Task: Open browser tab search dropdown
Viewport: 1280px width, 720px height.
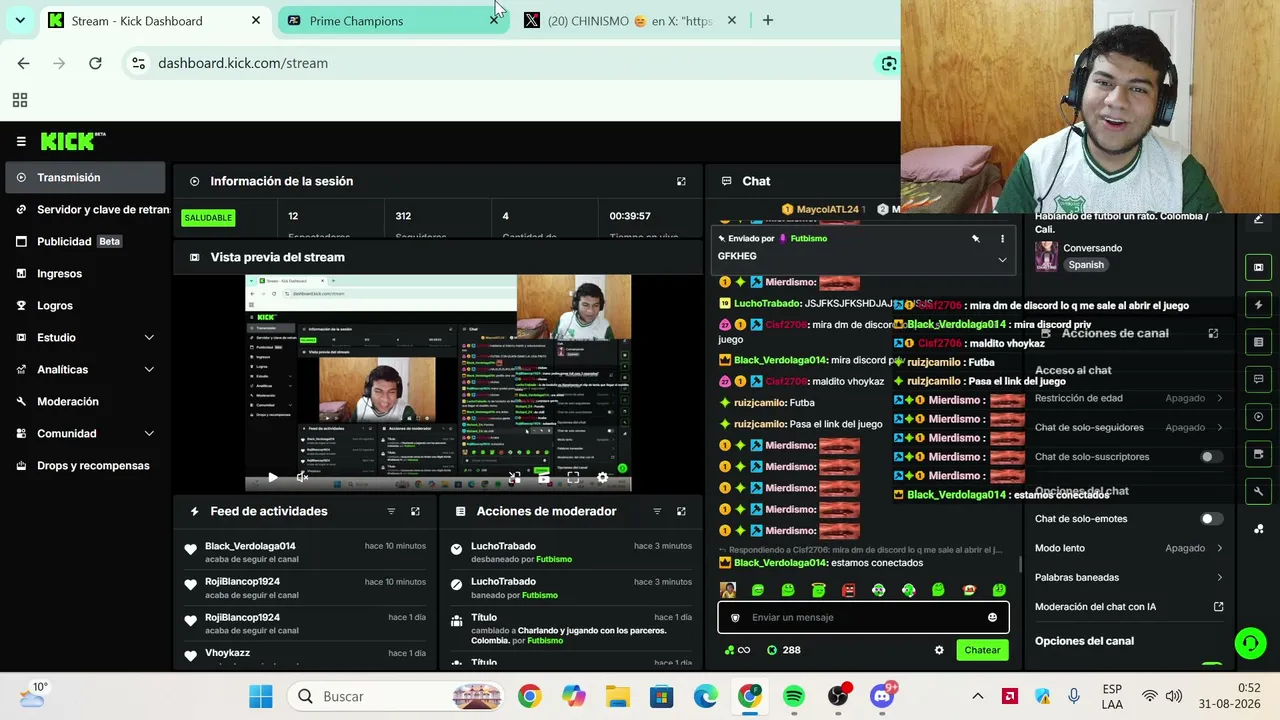Action: pos(20,20)
